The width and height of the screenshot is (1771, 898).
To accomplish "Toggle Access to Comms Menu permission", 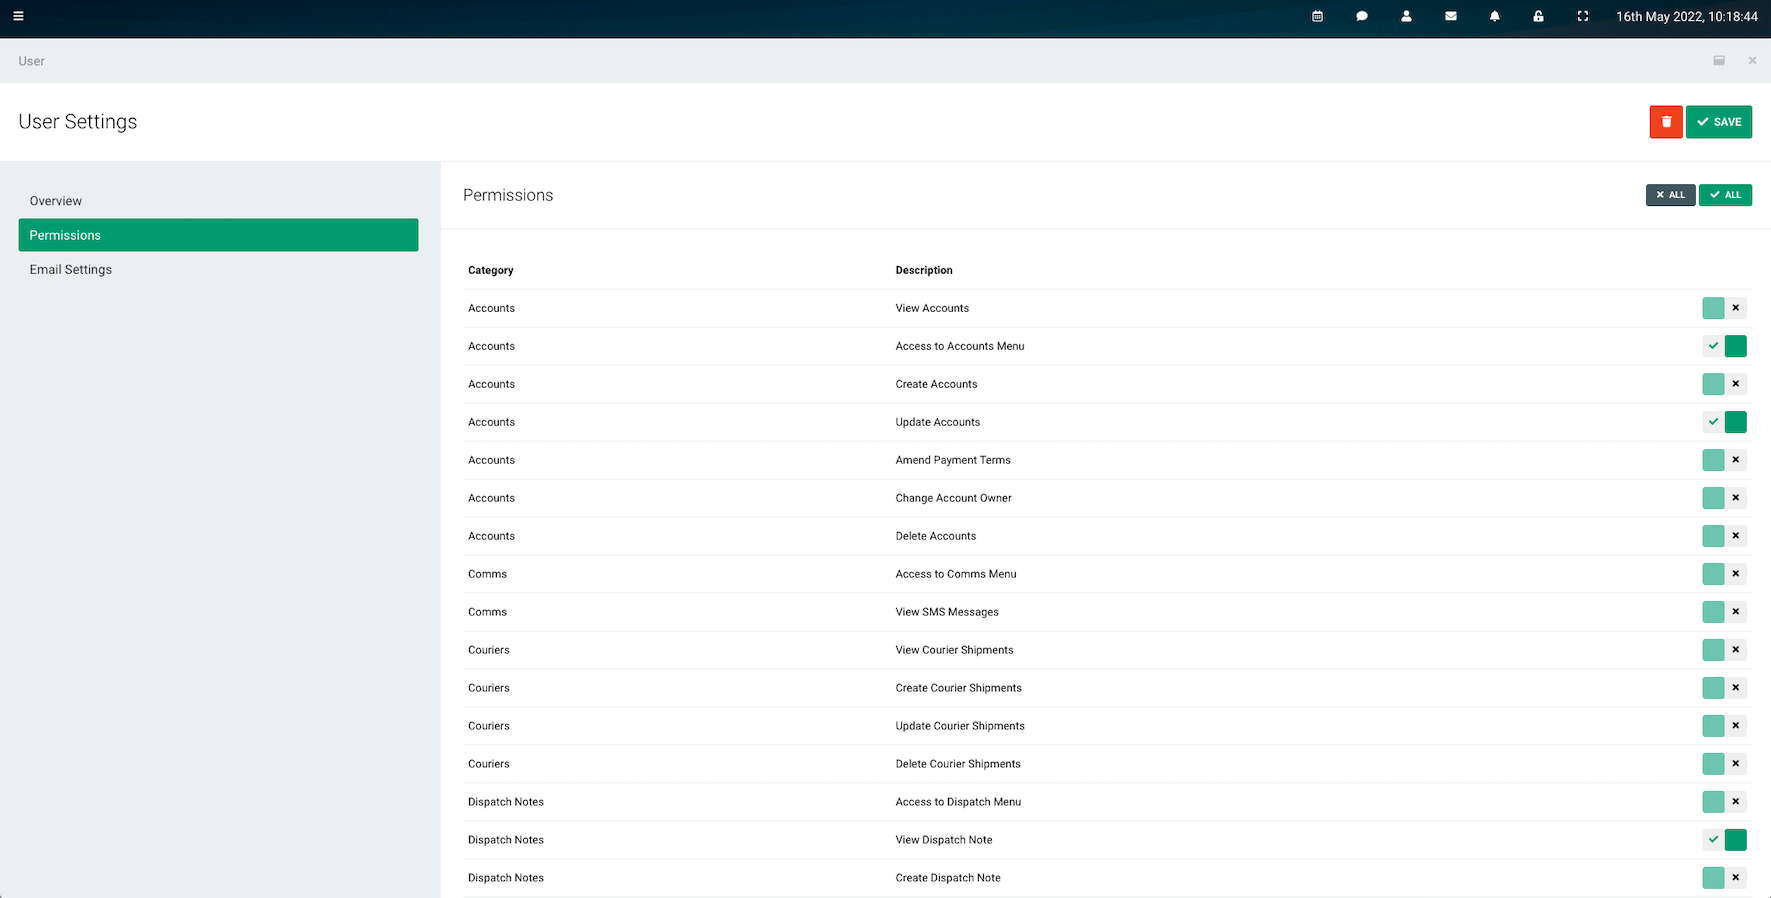I will click(x=1725, y=574).
